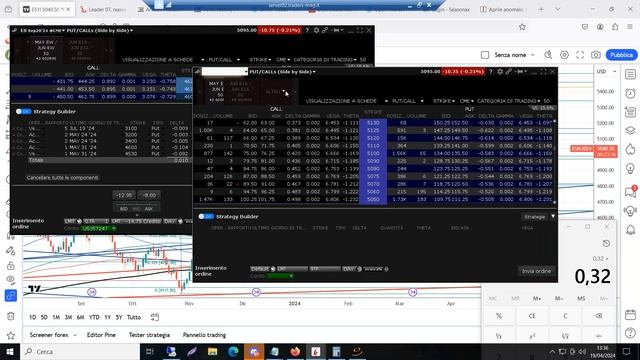Toggle the highlighted blue link tool in left toolbar
Screen dimensions: 640x360
11,295
